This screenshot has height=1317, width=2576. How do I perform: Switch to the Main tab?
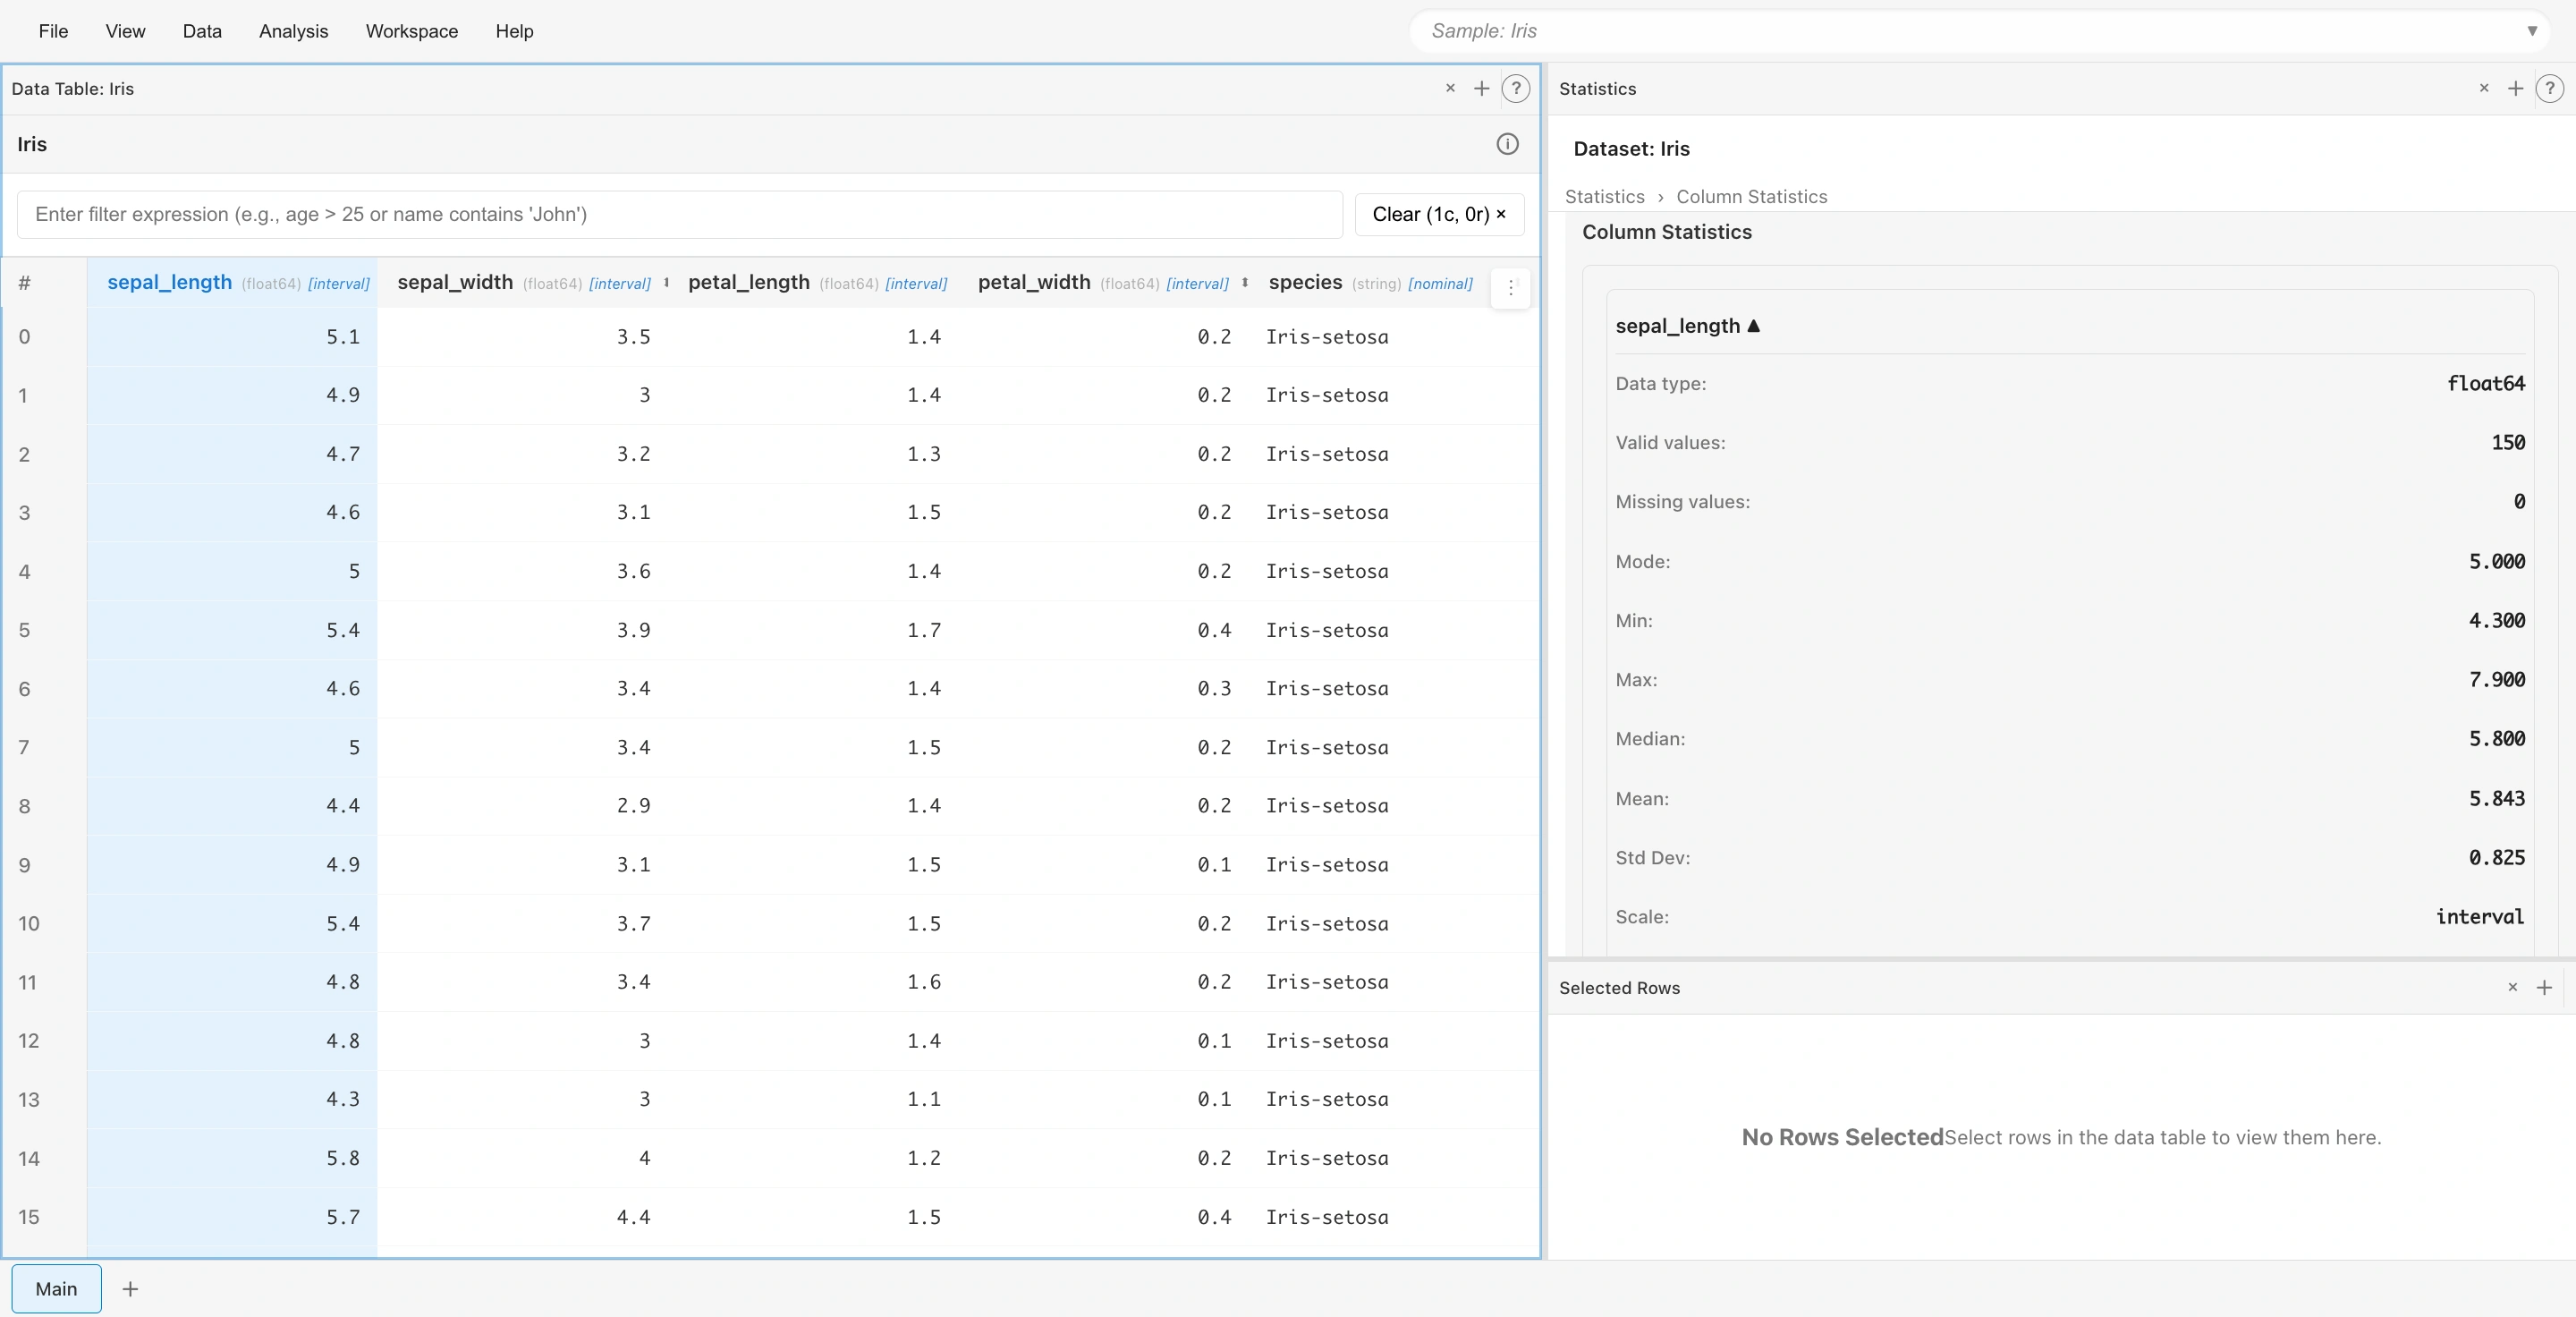56,1289
